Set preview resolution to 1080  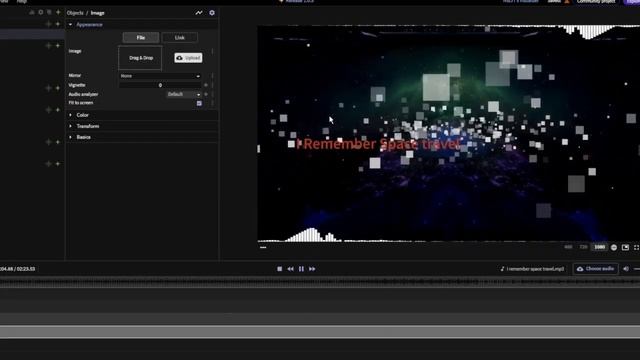(x=600, y=247)
